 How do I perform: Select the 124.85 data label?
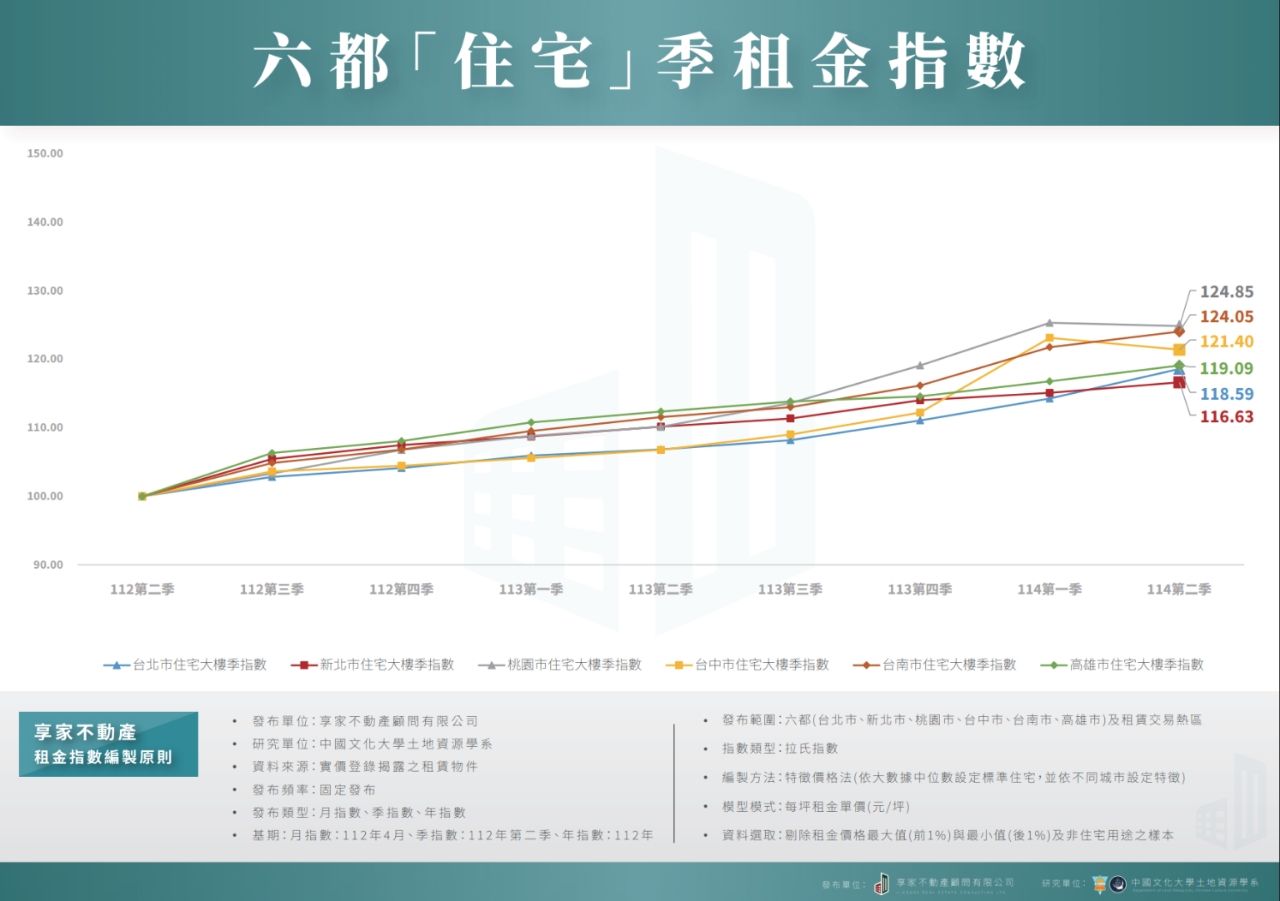tap(1226, 292)
